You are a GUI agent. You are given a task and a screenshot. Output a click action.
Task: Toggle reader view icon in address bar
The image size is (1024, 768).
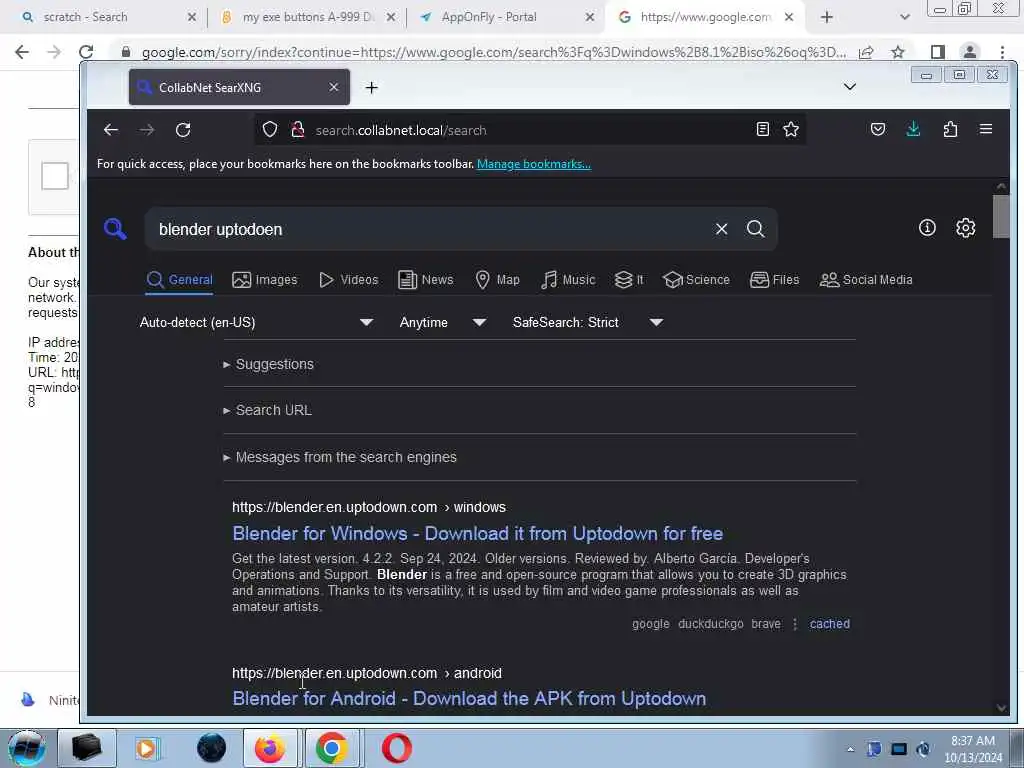(762, 129)
